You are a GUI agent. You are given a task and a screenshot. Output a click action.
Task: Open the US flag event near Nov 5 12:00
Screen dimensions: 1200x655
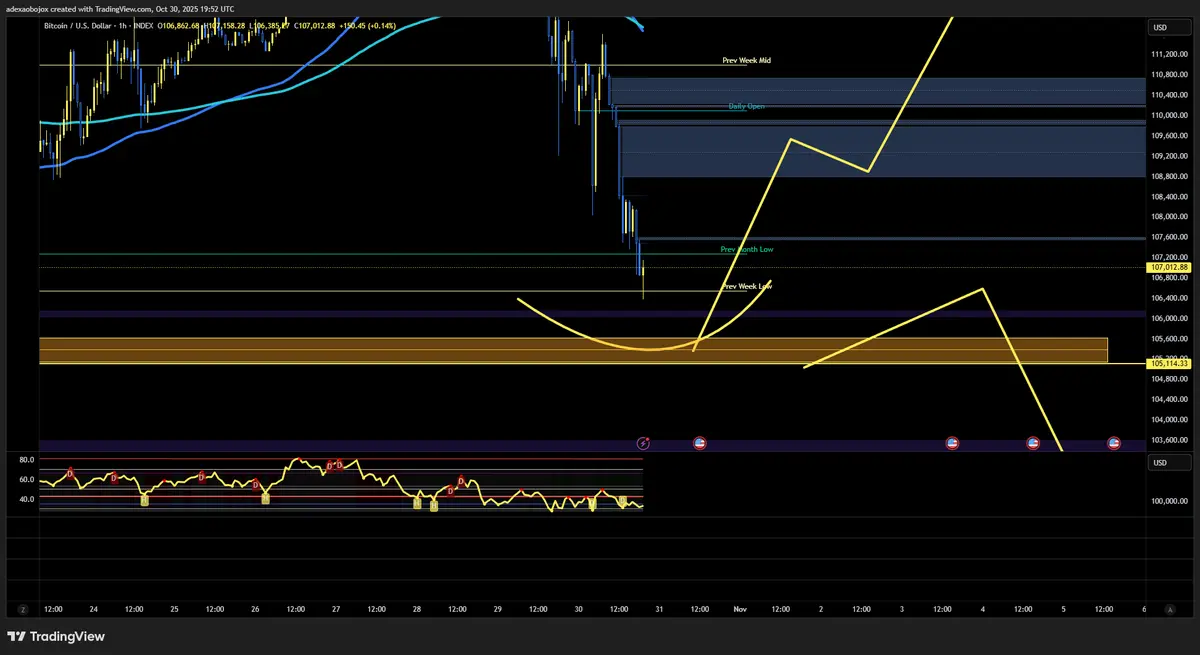tap(1113, 442)
